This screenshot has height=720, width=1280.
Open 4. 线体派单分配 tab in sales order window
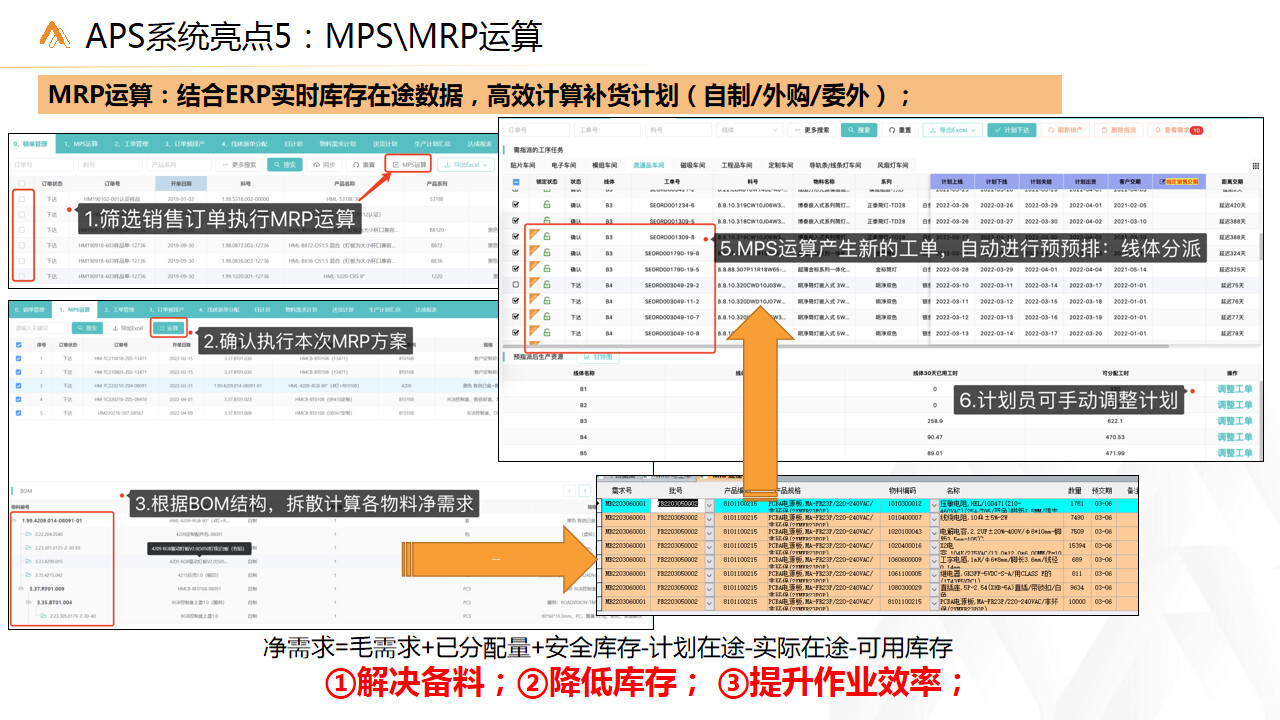[x=245, y=144]
